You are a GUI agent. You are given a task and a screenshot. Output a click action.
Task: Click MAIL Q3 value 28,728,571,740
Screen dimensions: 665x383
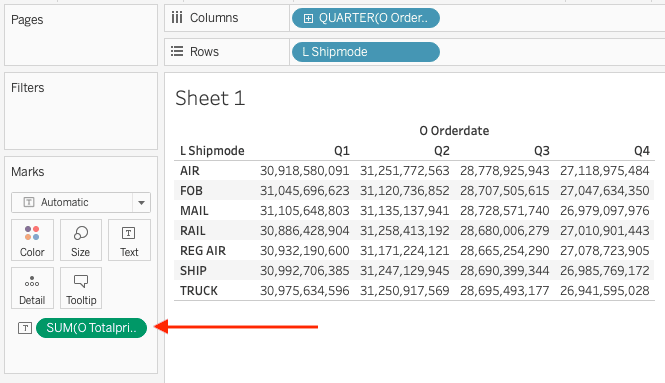(x=505, y=211)
